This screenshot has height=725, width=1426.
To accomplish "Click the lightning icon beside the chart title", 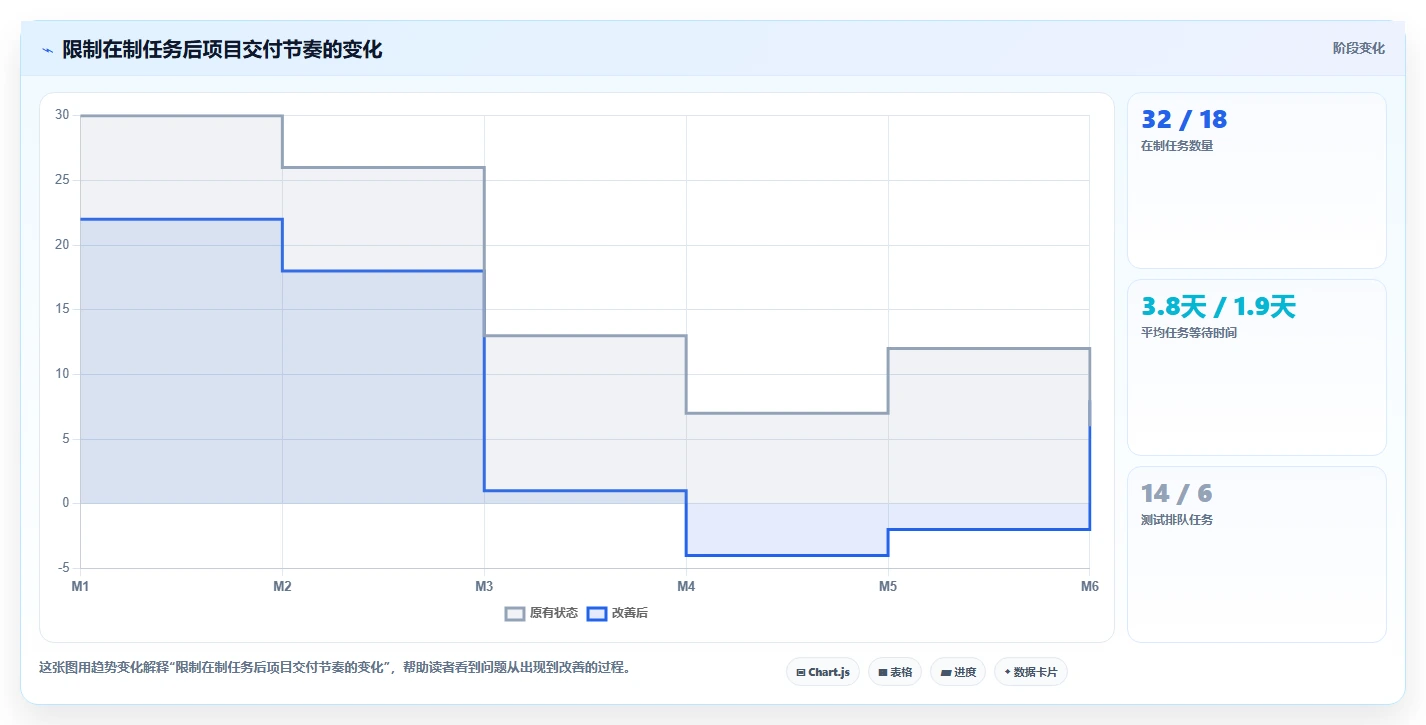I will coord(47,50).
